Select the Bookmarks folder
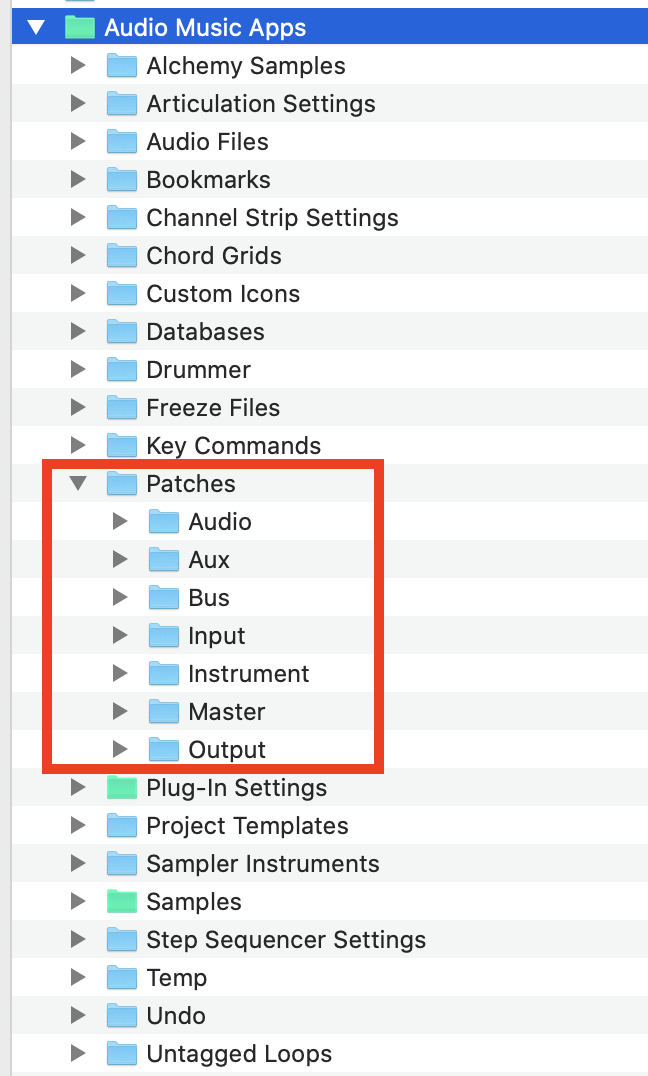 210,179
